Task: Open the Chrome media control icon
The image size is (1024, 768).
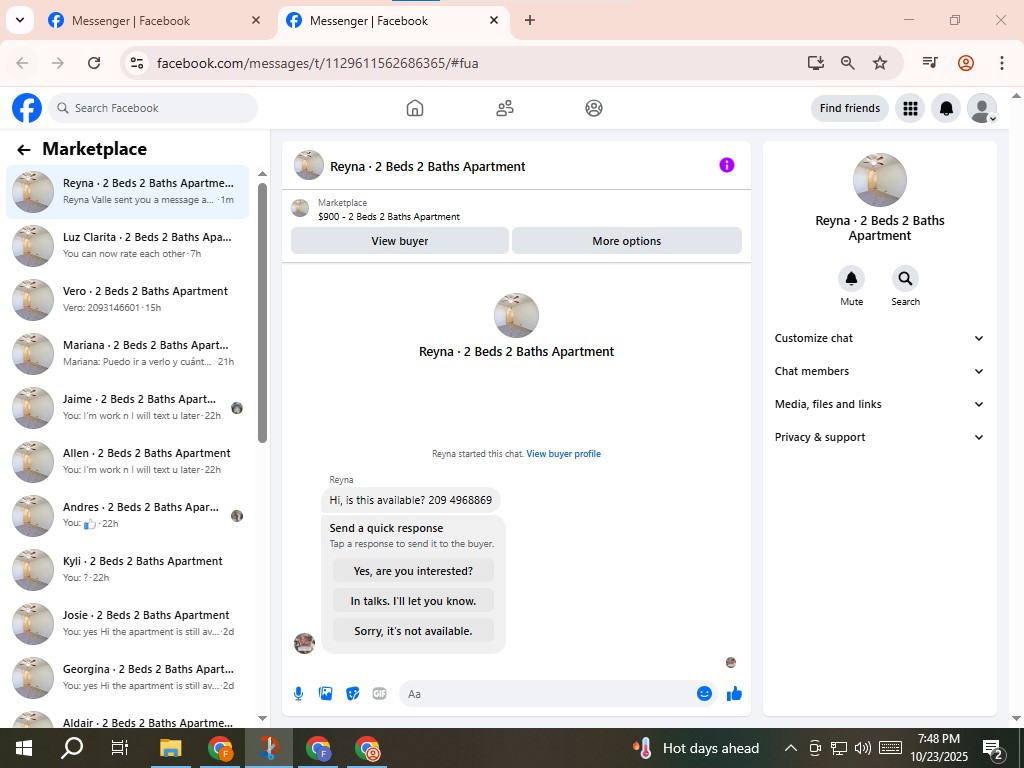Action: coord(930,63)
